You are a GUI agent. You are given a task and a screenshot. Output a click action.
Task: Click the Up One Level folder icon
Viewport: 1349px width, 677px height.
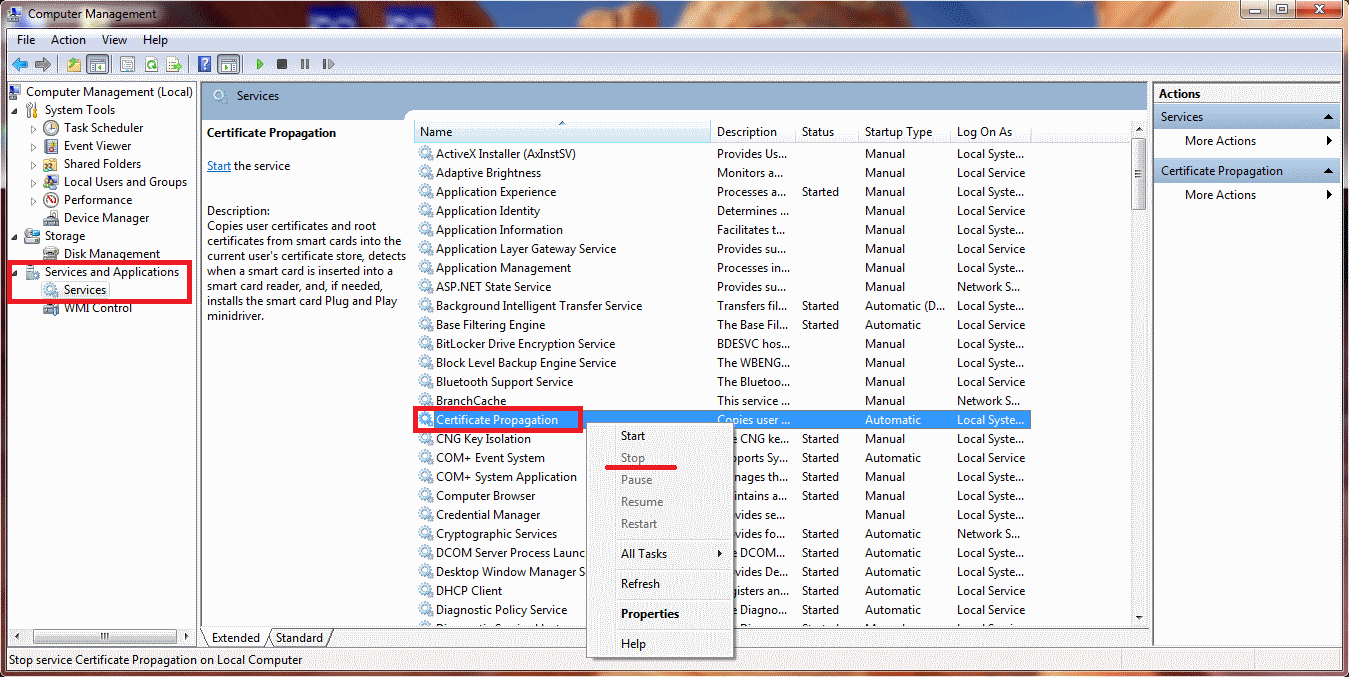click(x=74, y=64)
